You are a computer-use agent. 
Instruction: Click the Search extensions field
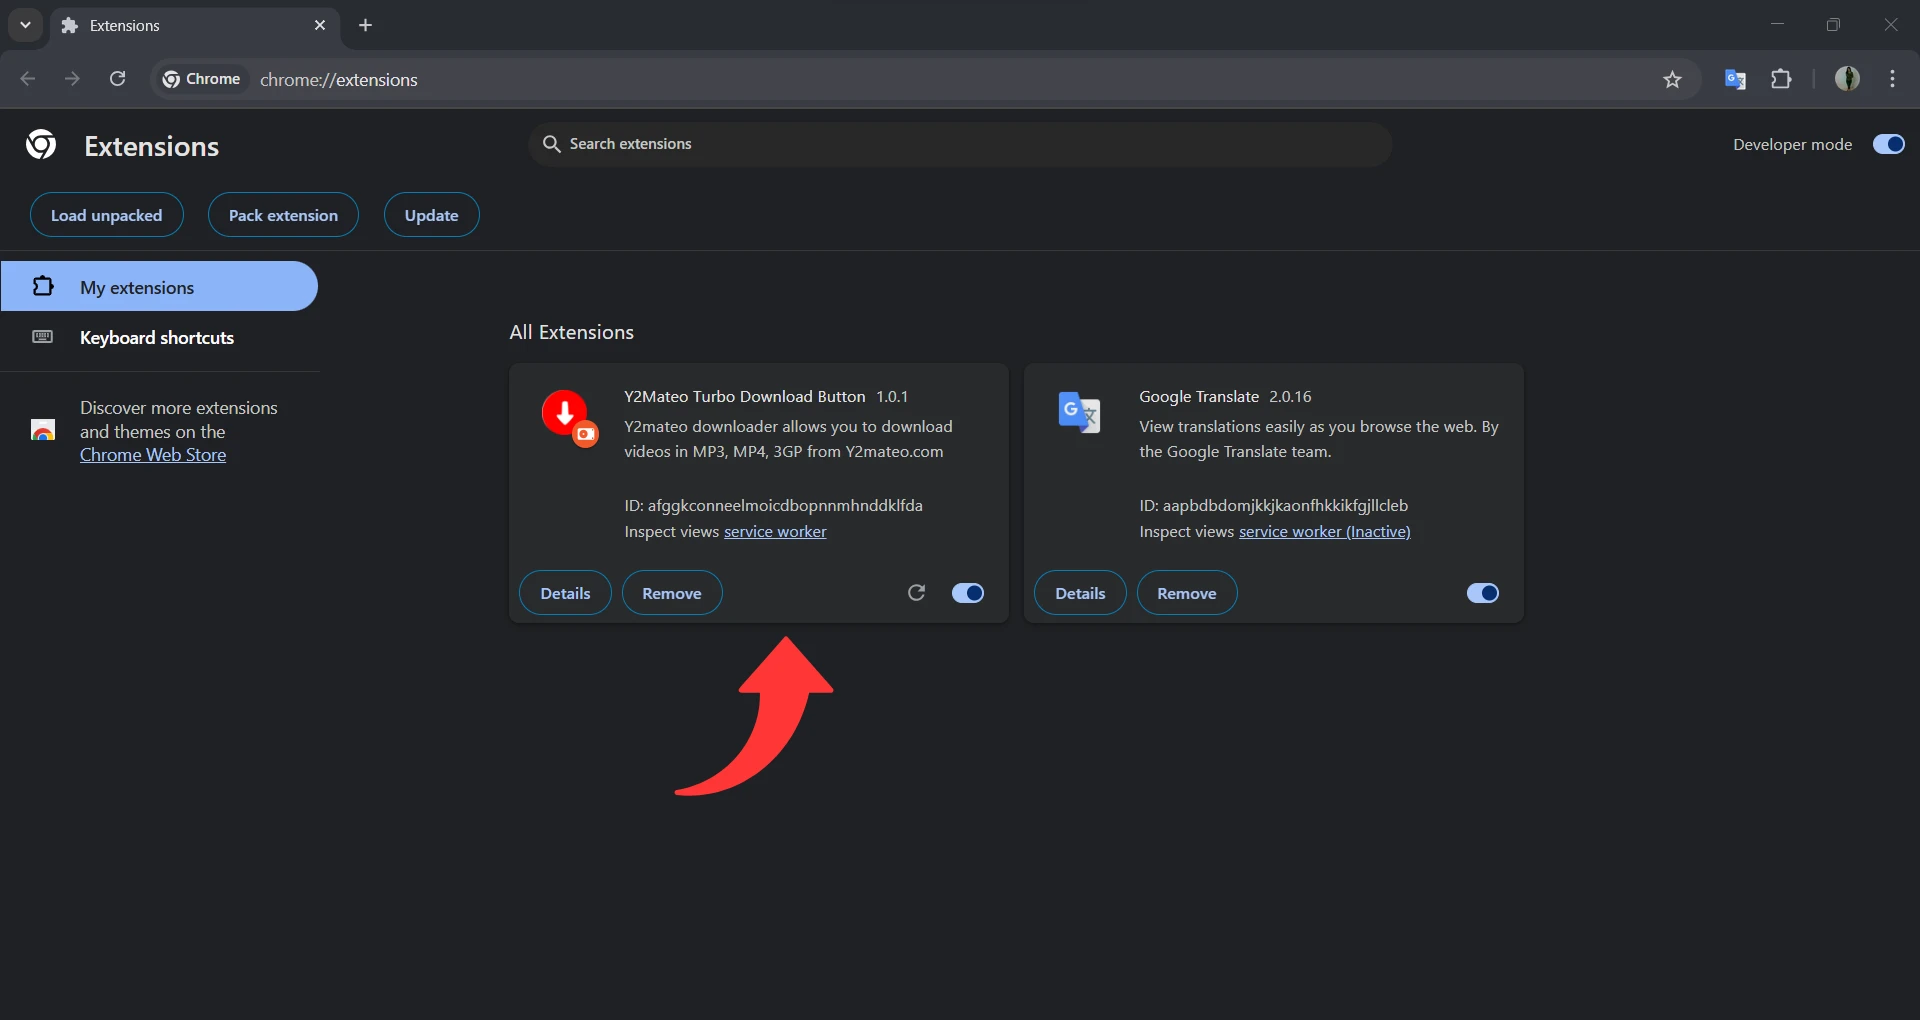tap(960, 144)
